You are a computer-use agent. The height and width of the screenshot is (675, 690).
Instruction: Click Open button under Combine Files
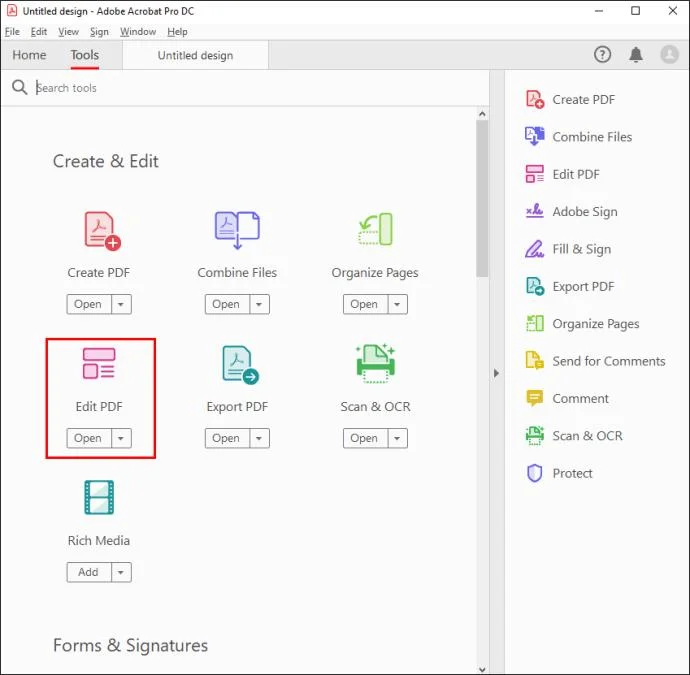227,304
